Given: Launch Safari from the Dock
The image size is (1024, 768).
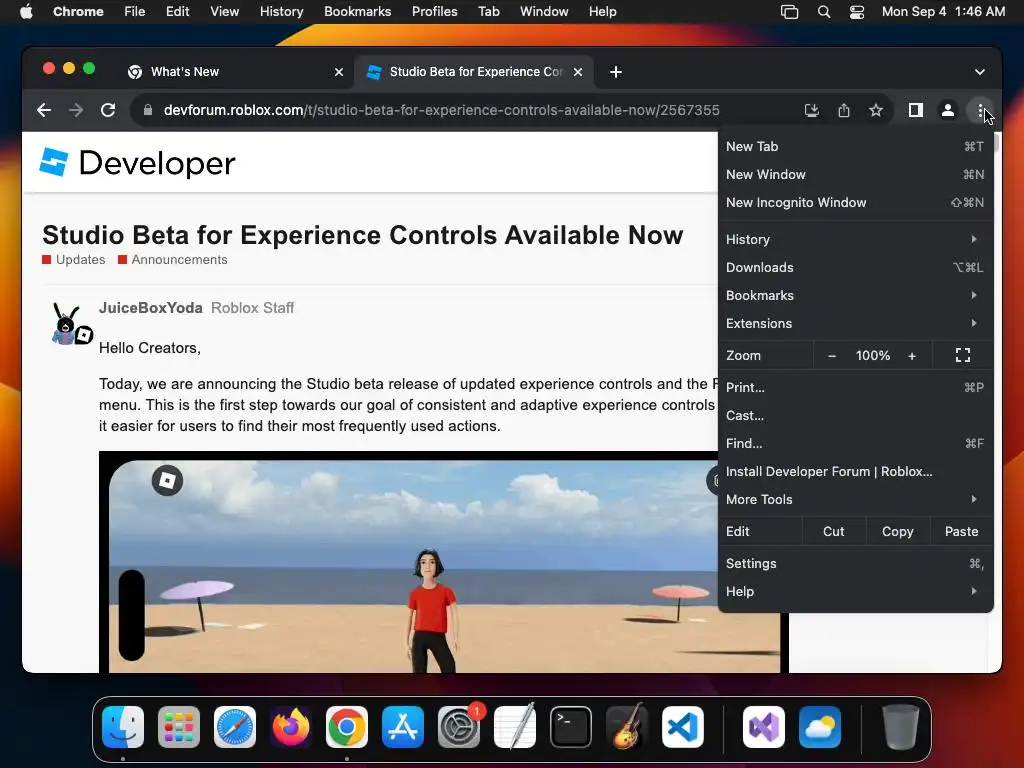Looking at the screenshot, I should pyautogui.click(x=235, y=727).
